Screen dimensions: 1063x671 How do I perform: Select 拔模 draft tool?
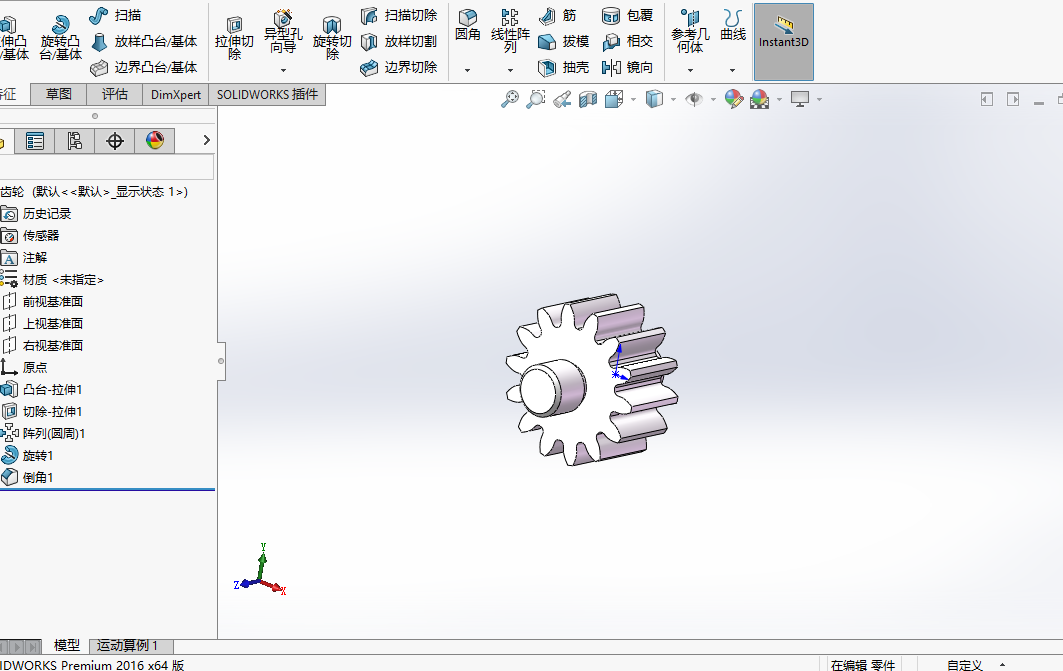coord(563,41)
